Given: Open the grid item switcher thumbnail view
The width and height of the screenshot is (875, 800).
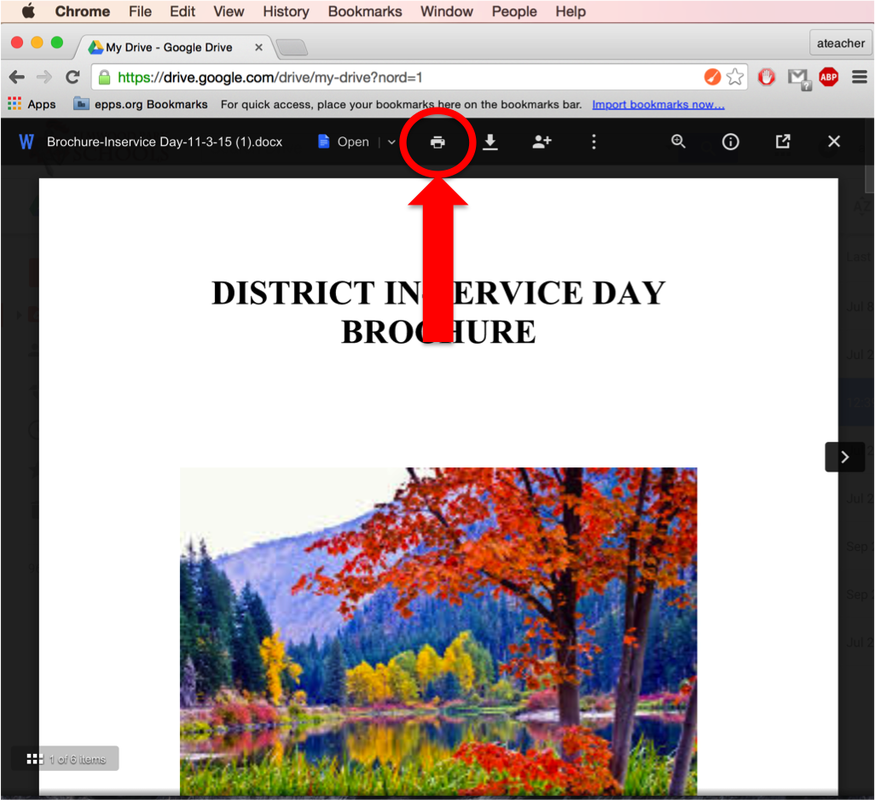Looking at the screenshot, I should coord(35,758).
